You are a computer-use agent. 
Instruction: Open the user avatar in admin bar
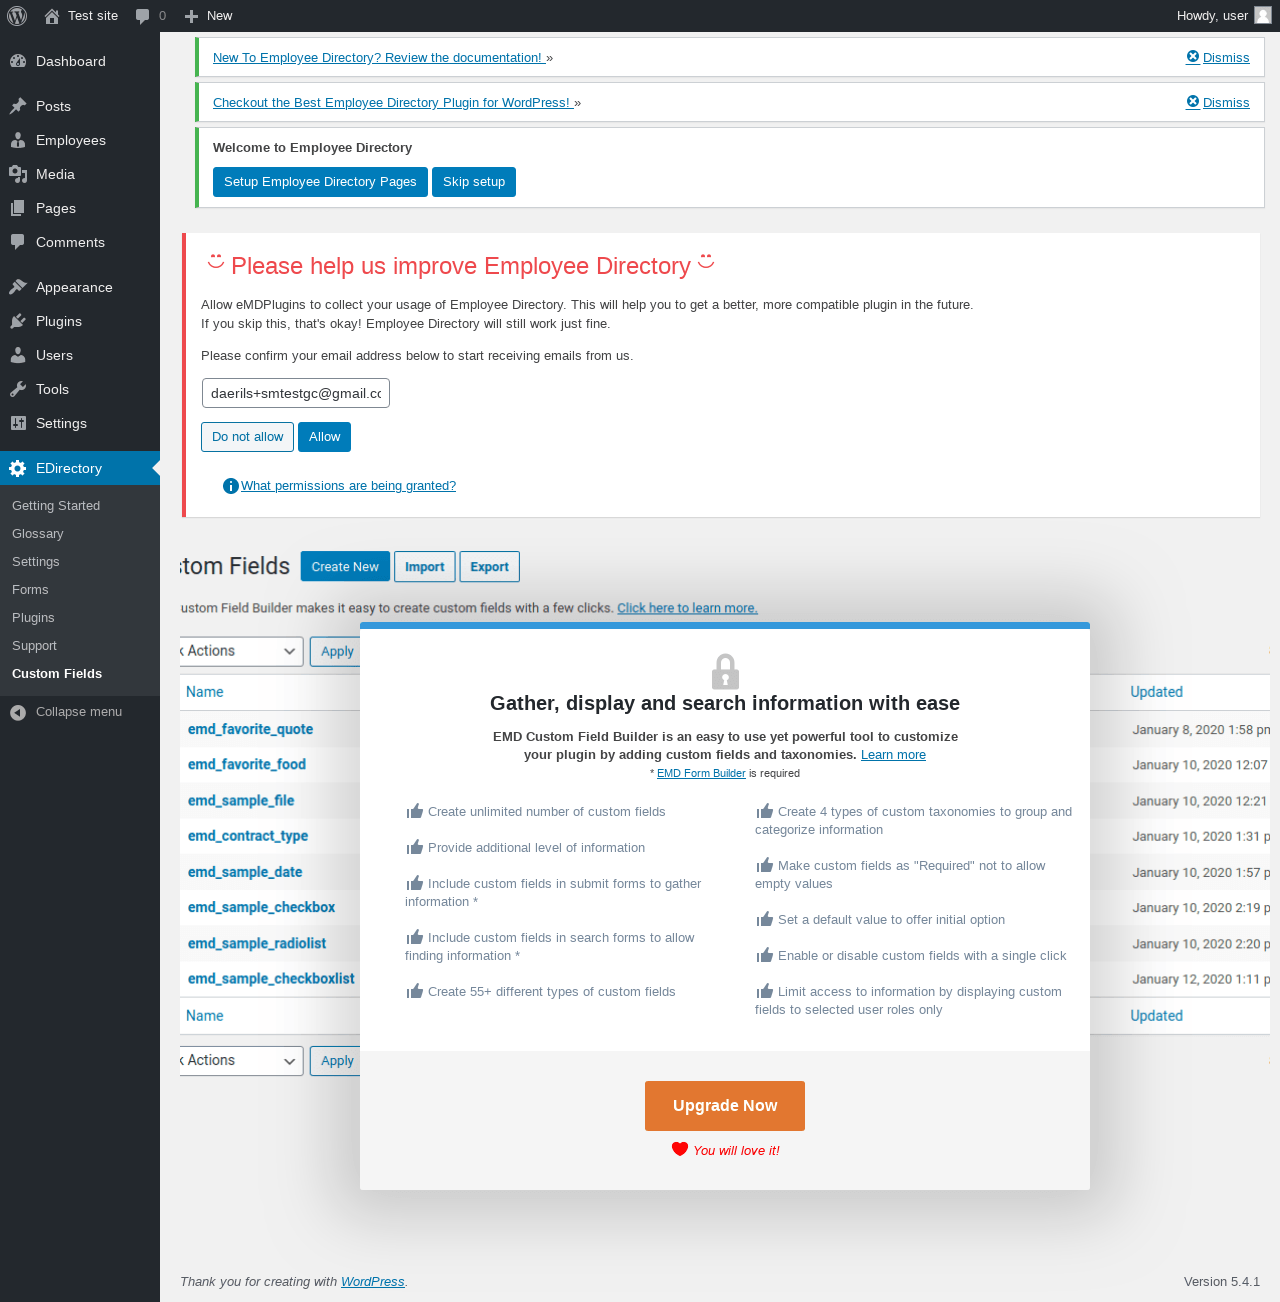pyautogui.click(x=1263, y=15)
